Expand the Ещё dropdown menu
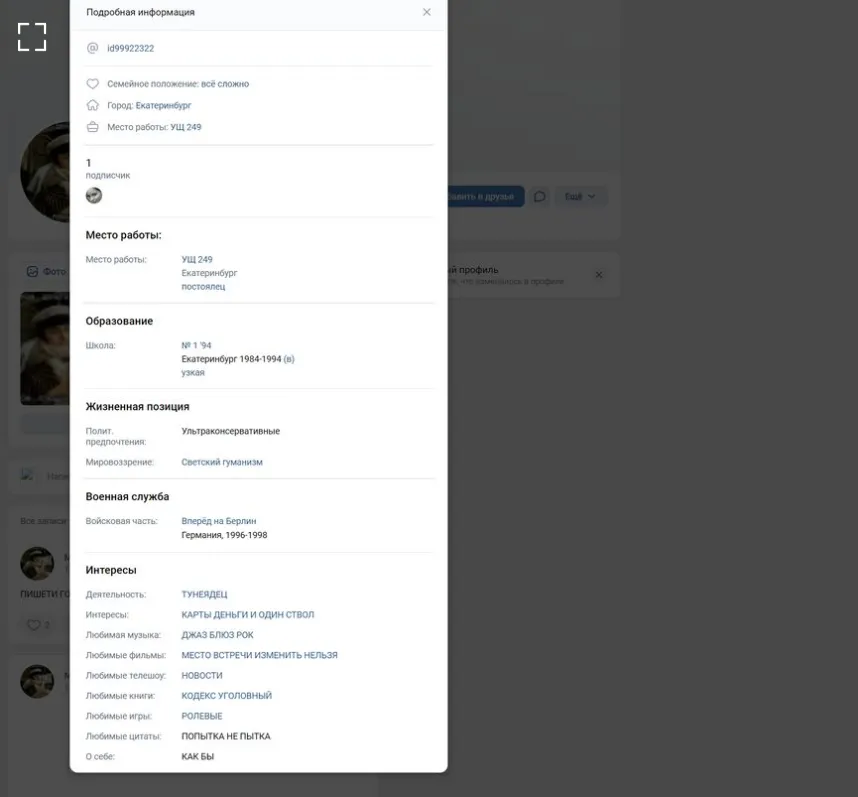The height and width of the screenshot is (797, 858). point(580,196)
